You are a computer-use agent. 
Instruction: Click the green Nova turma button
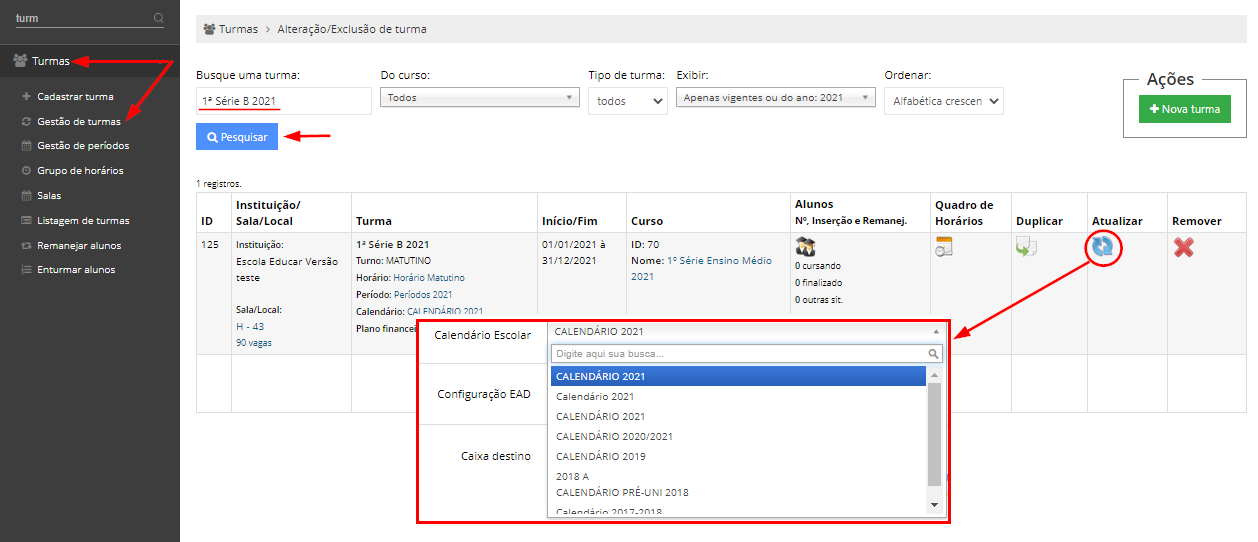point(1184,109)
